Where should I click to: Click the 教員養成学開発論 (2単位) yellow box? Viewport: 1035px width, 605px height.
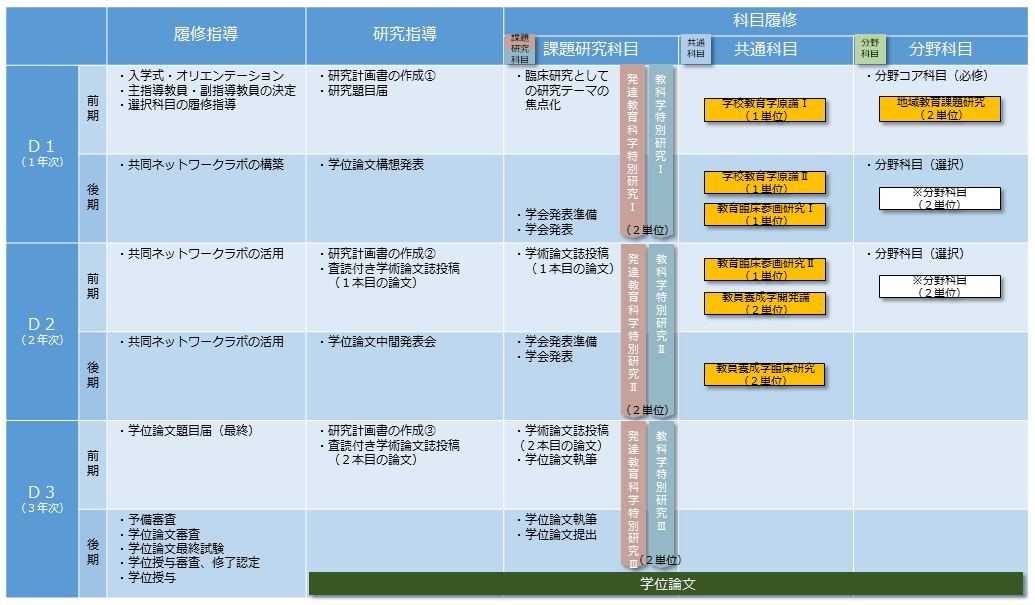pos(764,303)
